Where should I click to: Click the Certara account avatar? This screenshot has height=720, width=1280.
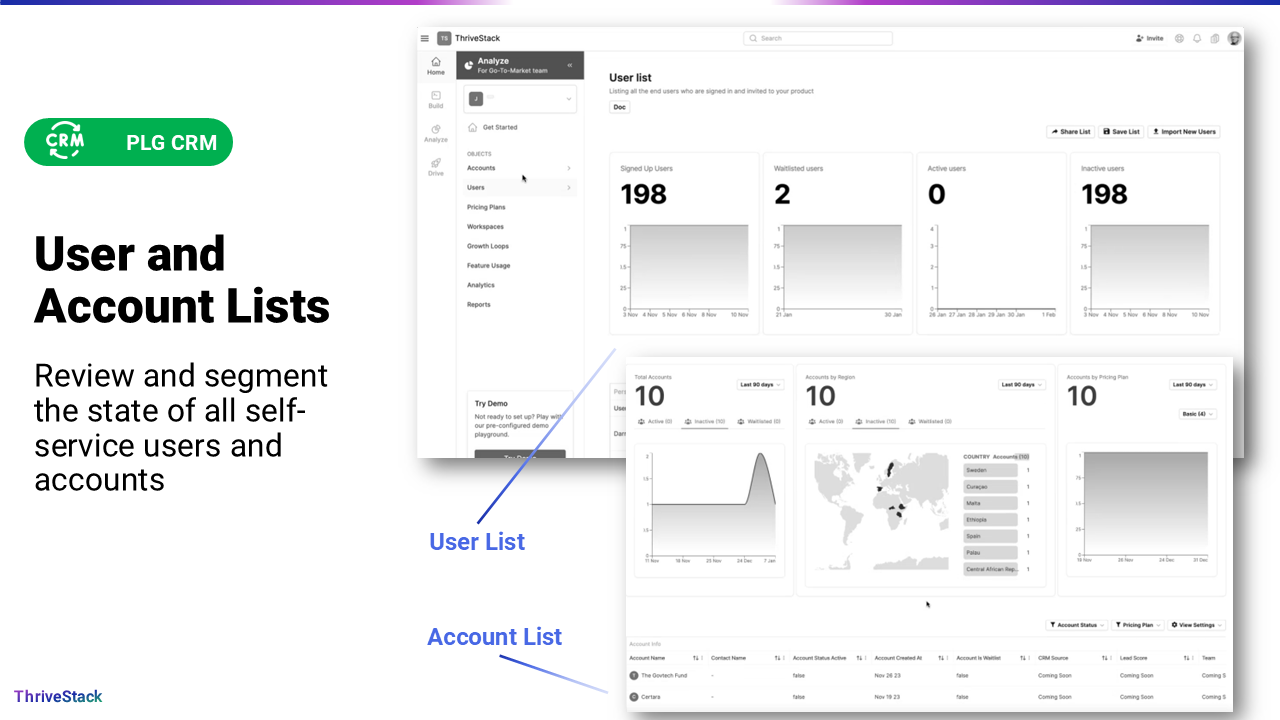point(634,697)
